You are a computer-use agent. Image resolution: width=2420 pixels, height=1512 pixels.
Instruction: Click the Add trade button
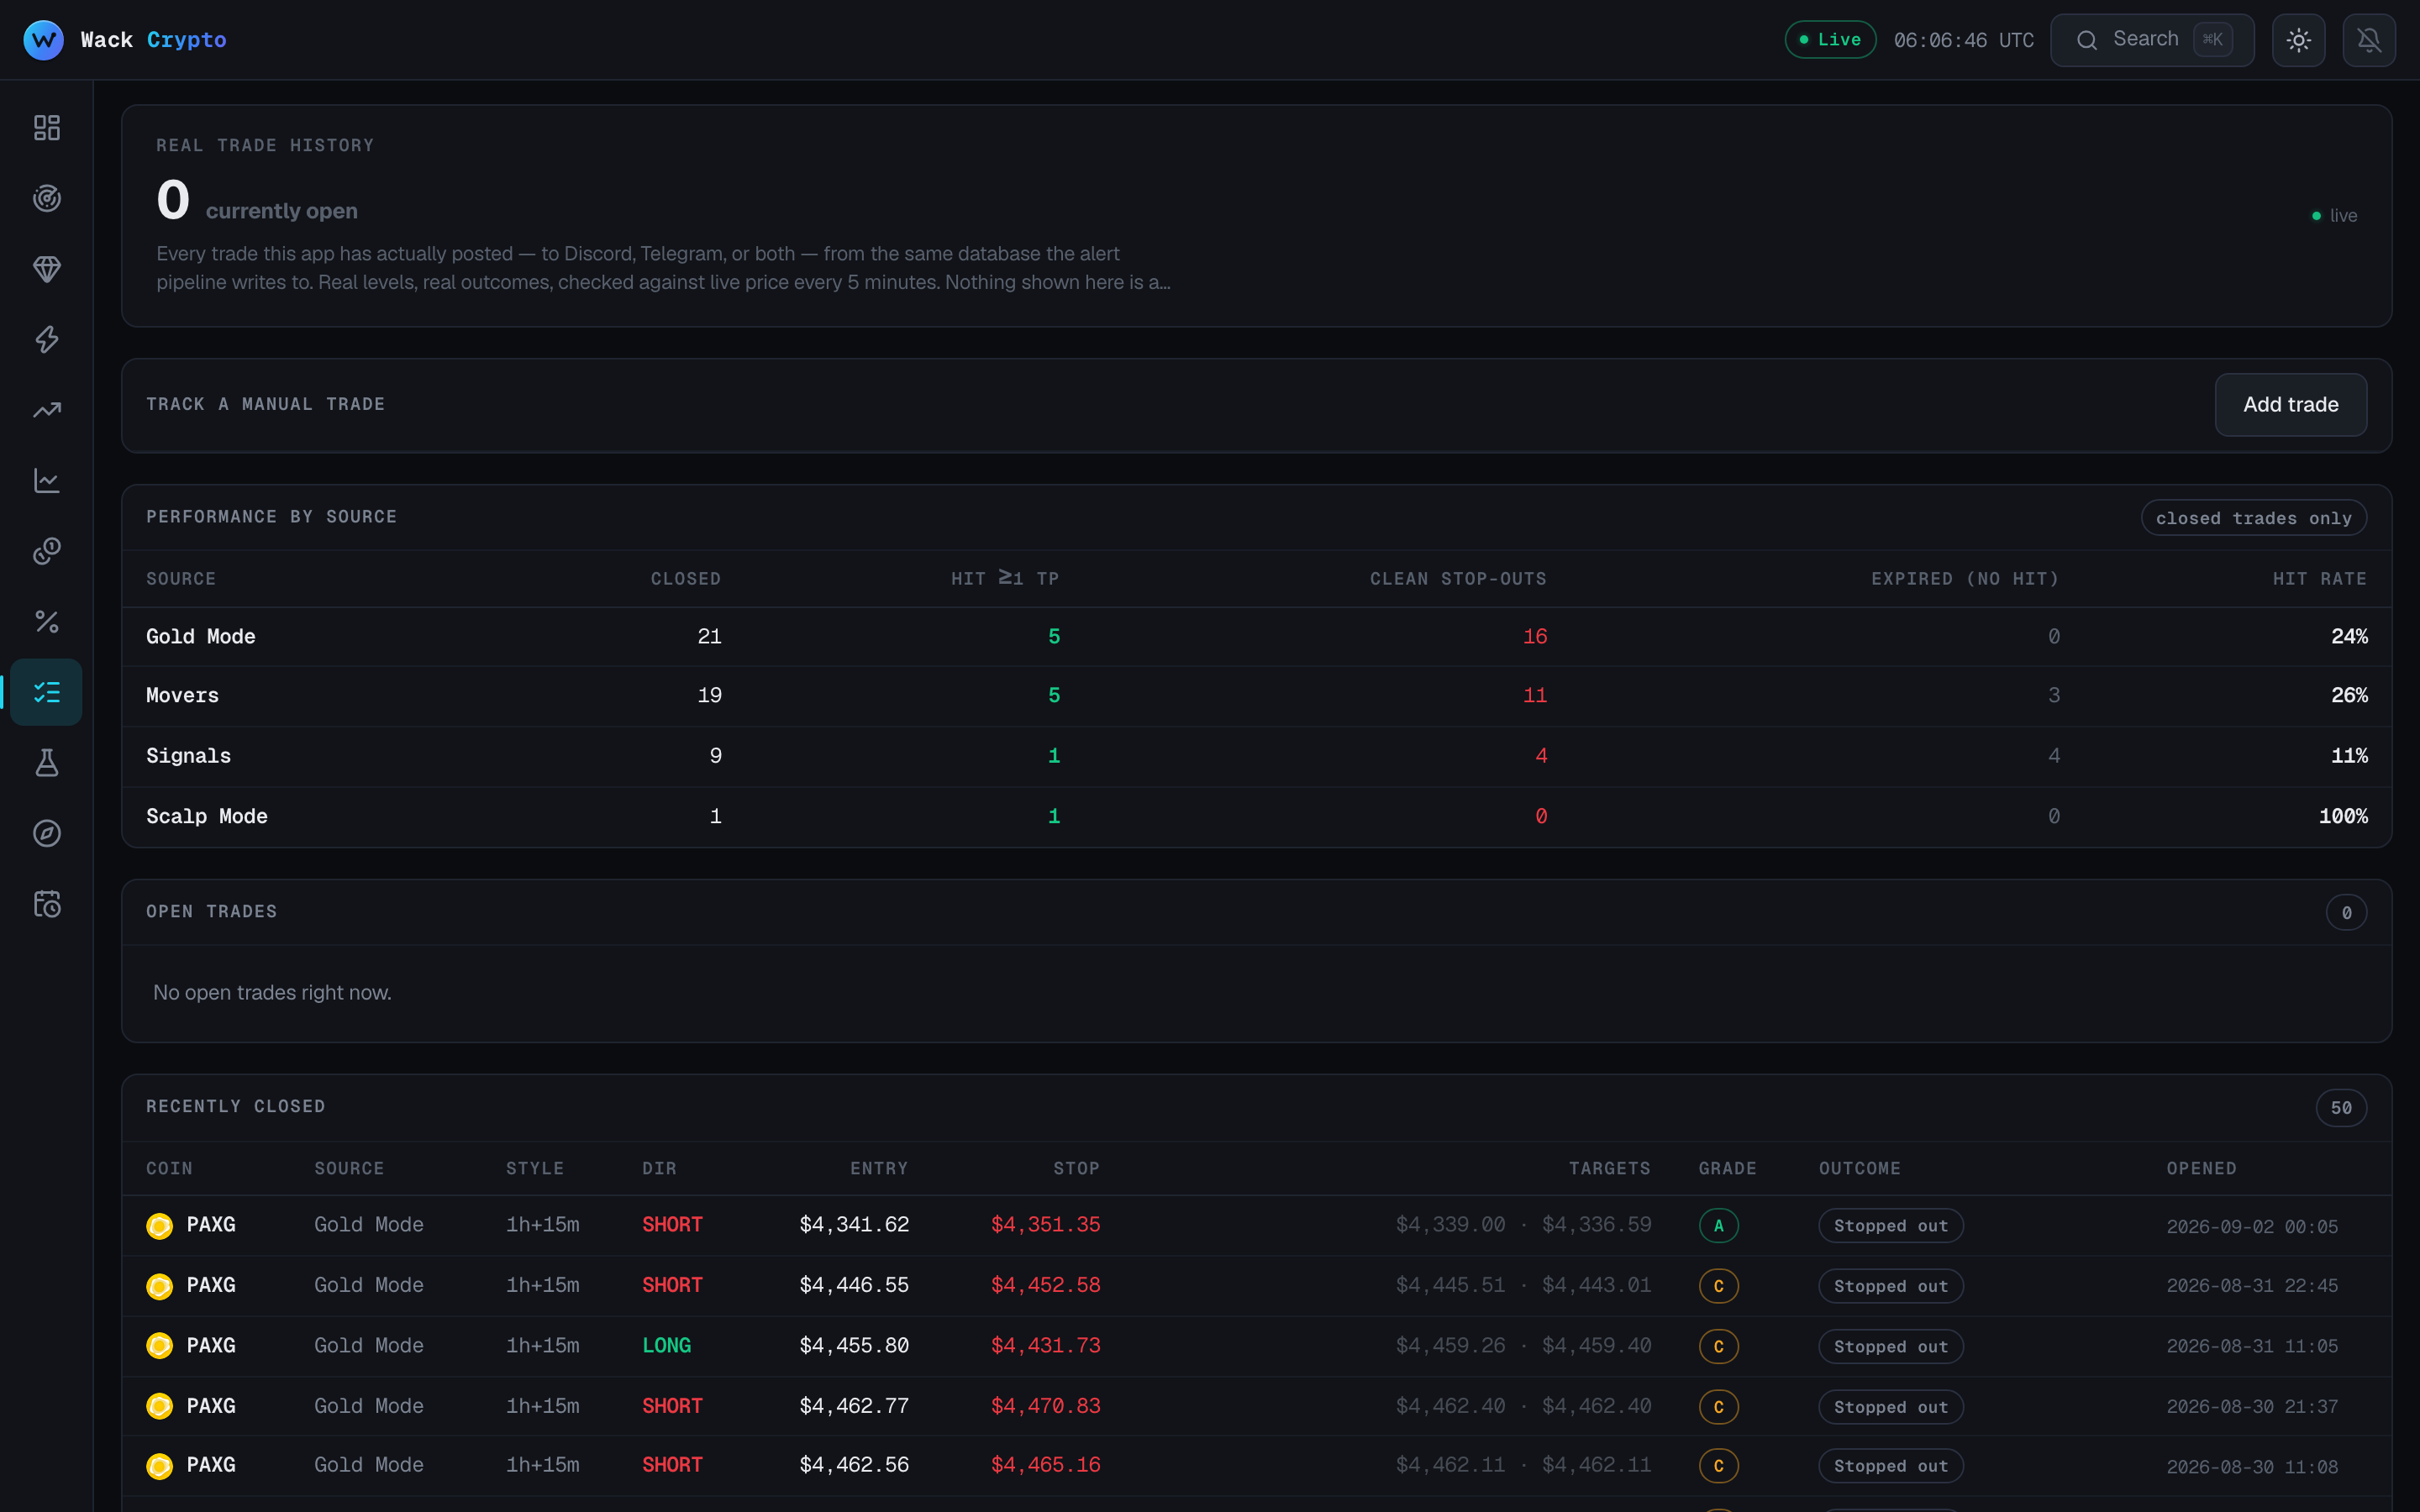(2290, 405)
